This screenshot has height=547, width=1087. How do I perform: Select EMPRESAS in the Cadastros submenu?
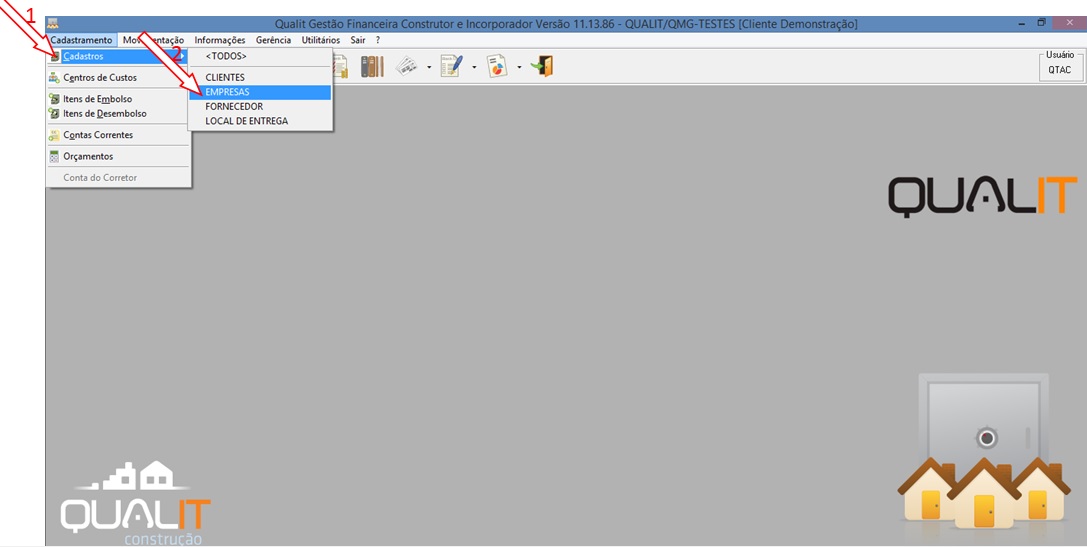coord(261,92)
